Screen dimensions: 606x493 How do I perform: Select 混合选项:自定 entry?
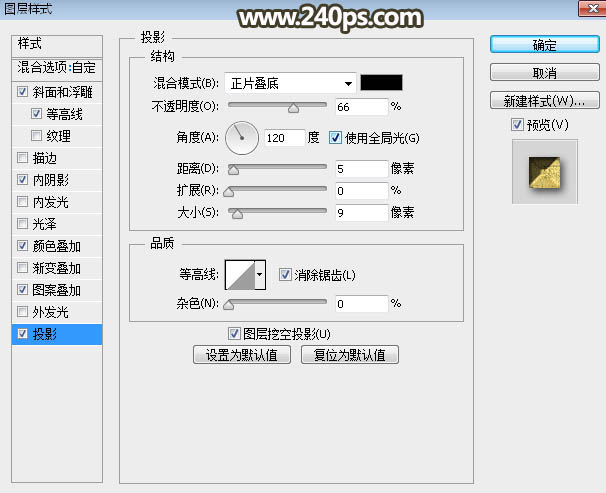57,68
